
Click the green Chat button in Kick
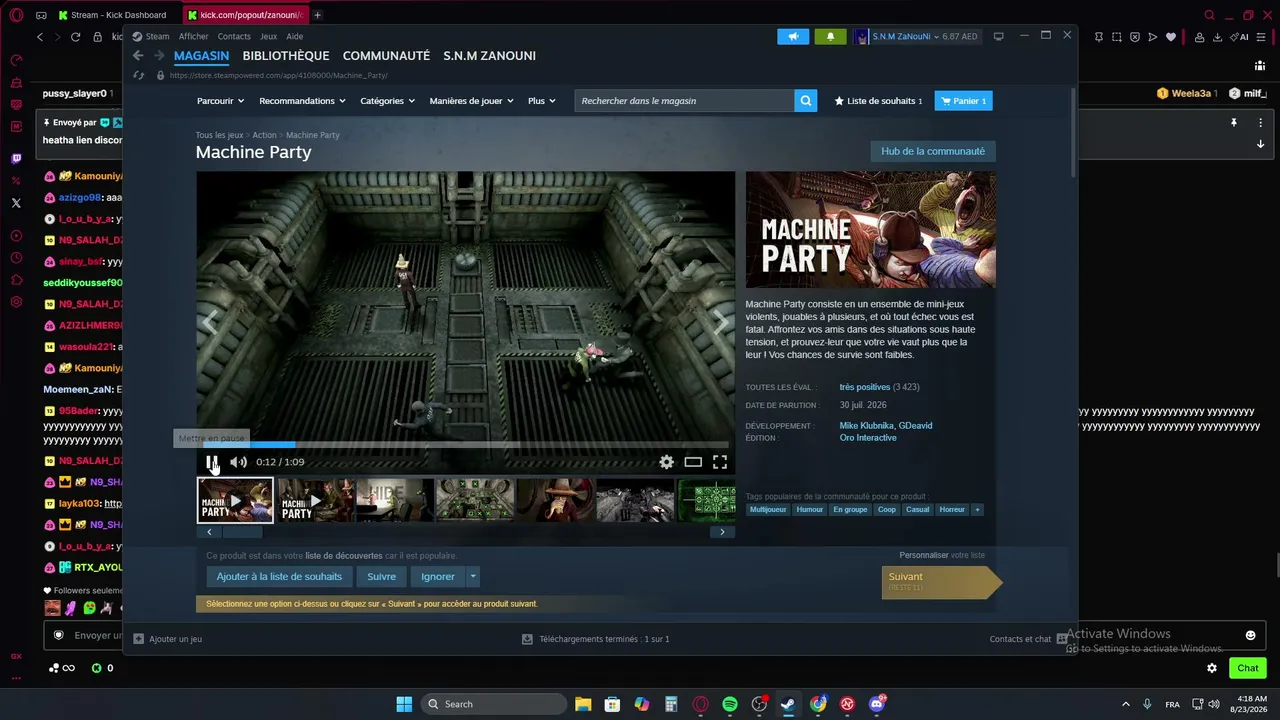point(1248,668)
